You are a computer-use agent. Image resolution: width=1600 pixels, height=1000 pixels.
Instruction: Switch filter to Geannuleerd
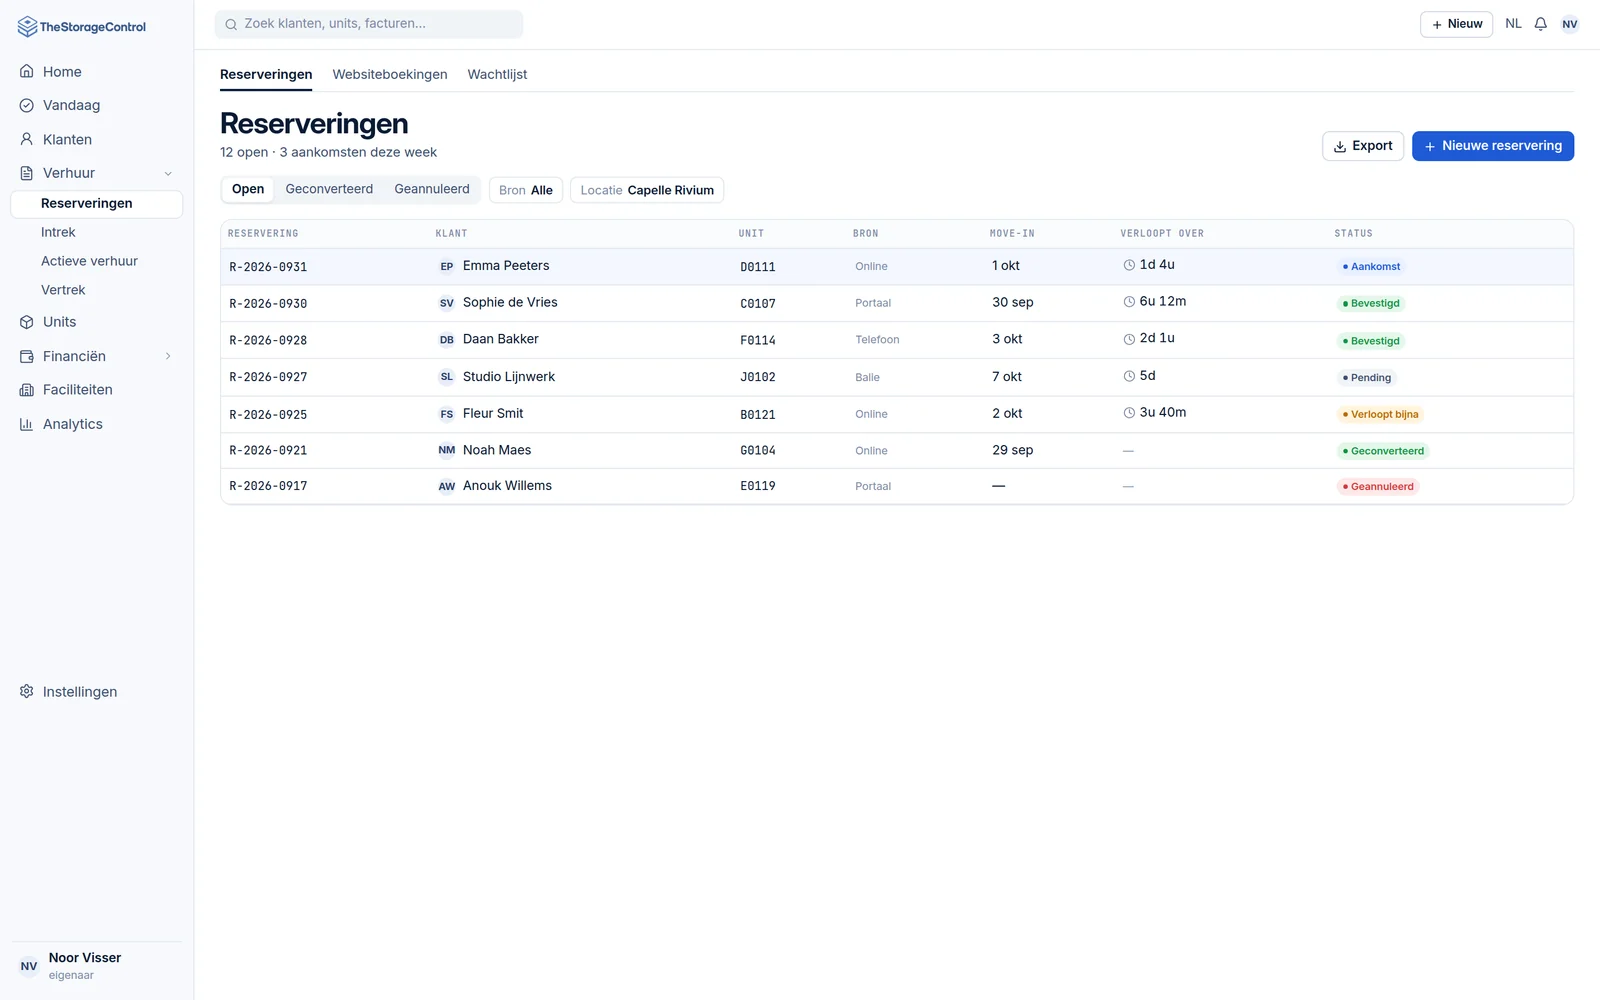pos(432,189)
